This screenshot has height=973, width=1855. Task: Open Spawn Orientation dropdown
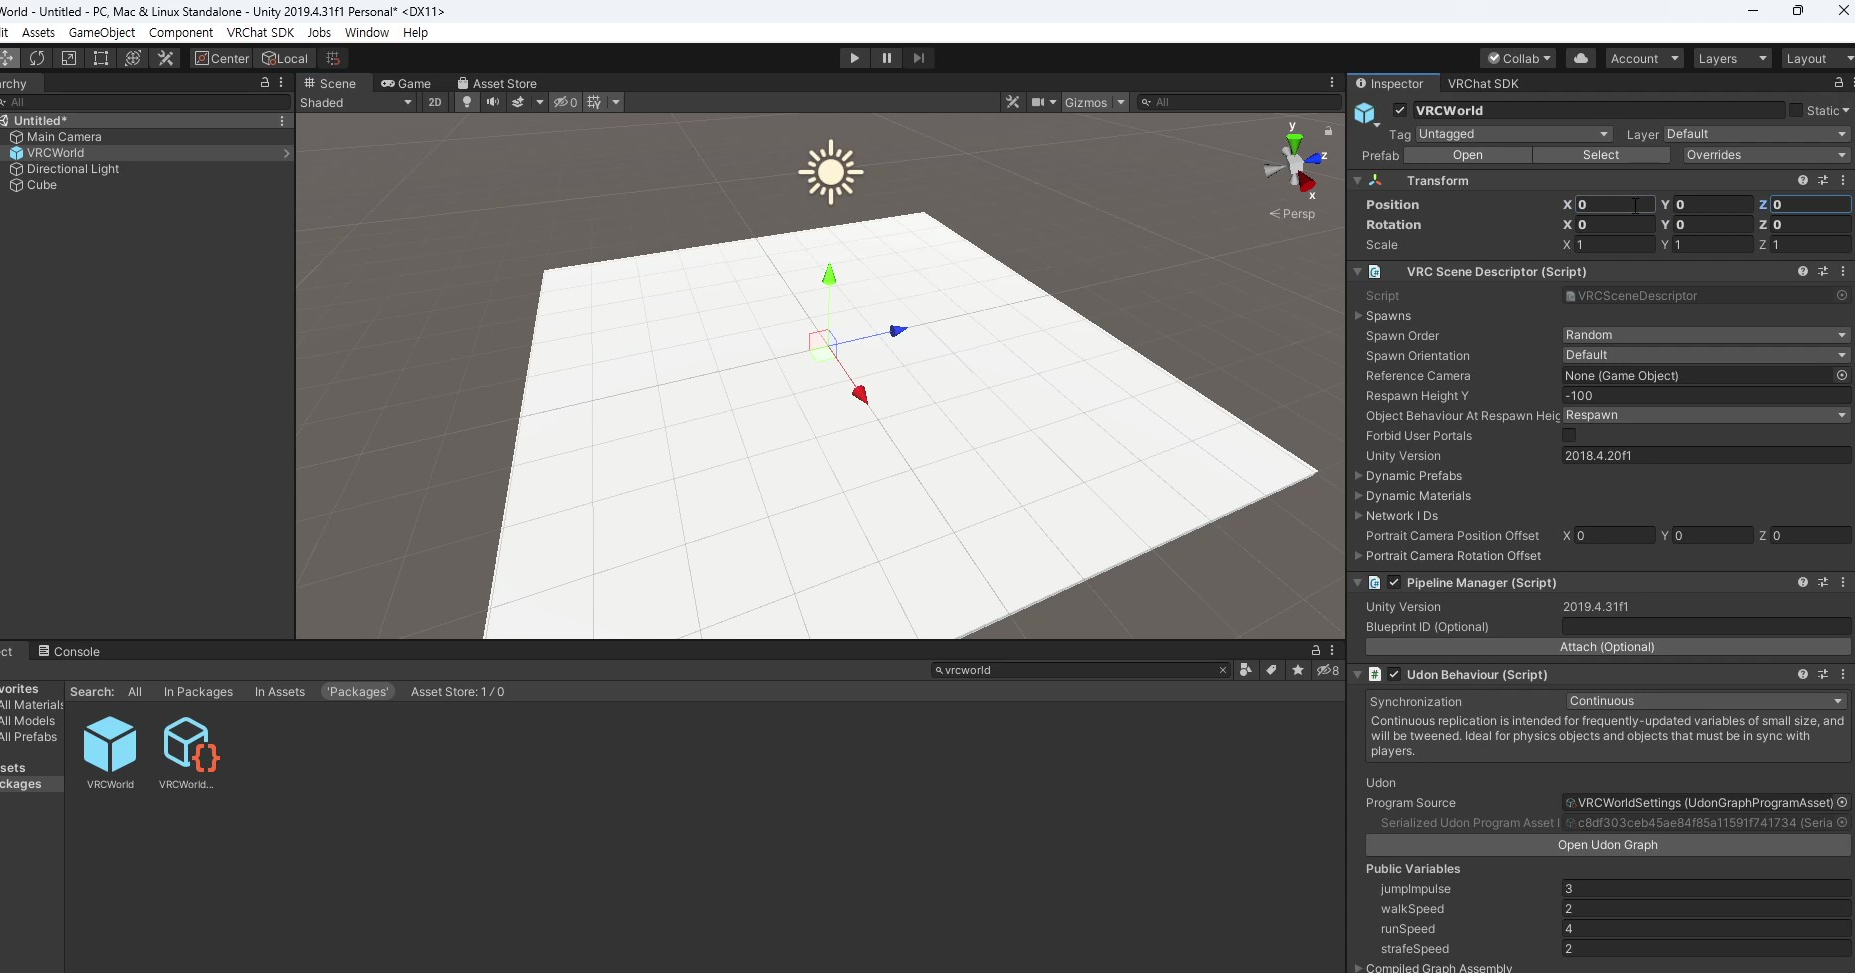coord(1706,355)
